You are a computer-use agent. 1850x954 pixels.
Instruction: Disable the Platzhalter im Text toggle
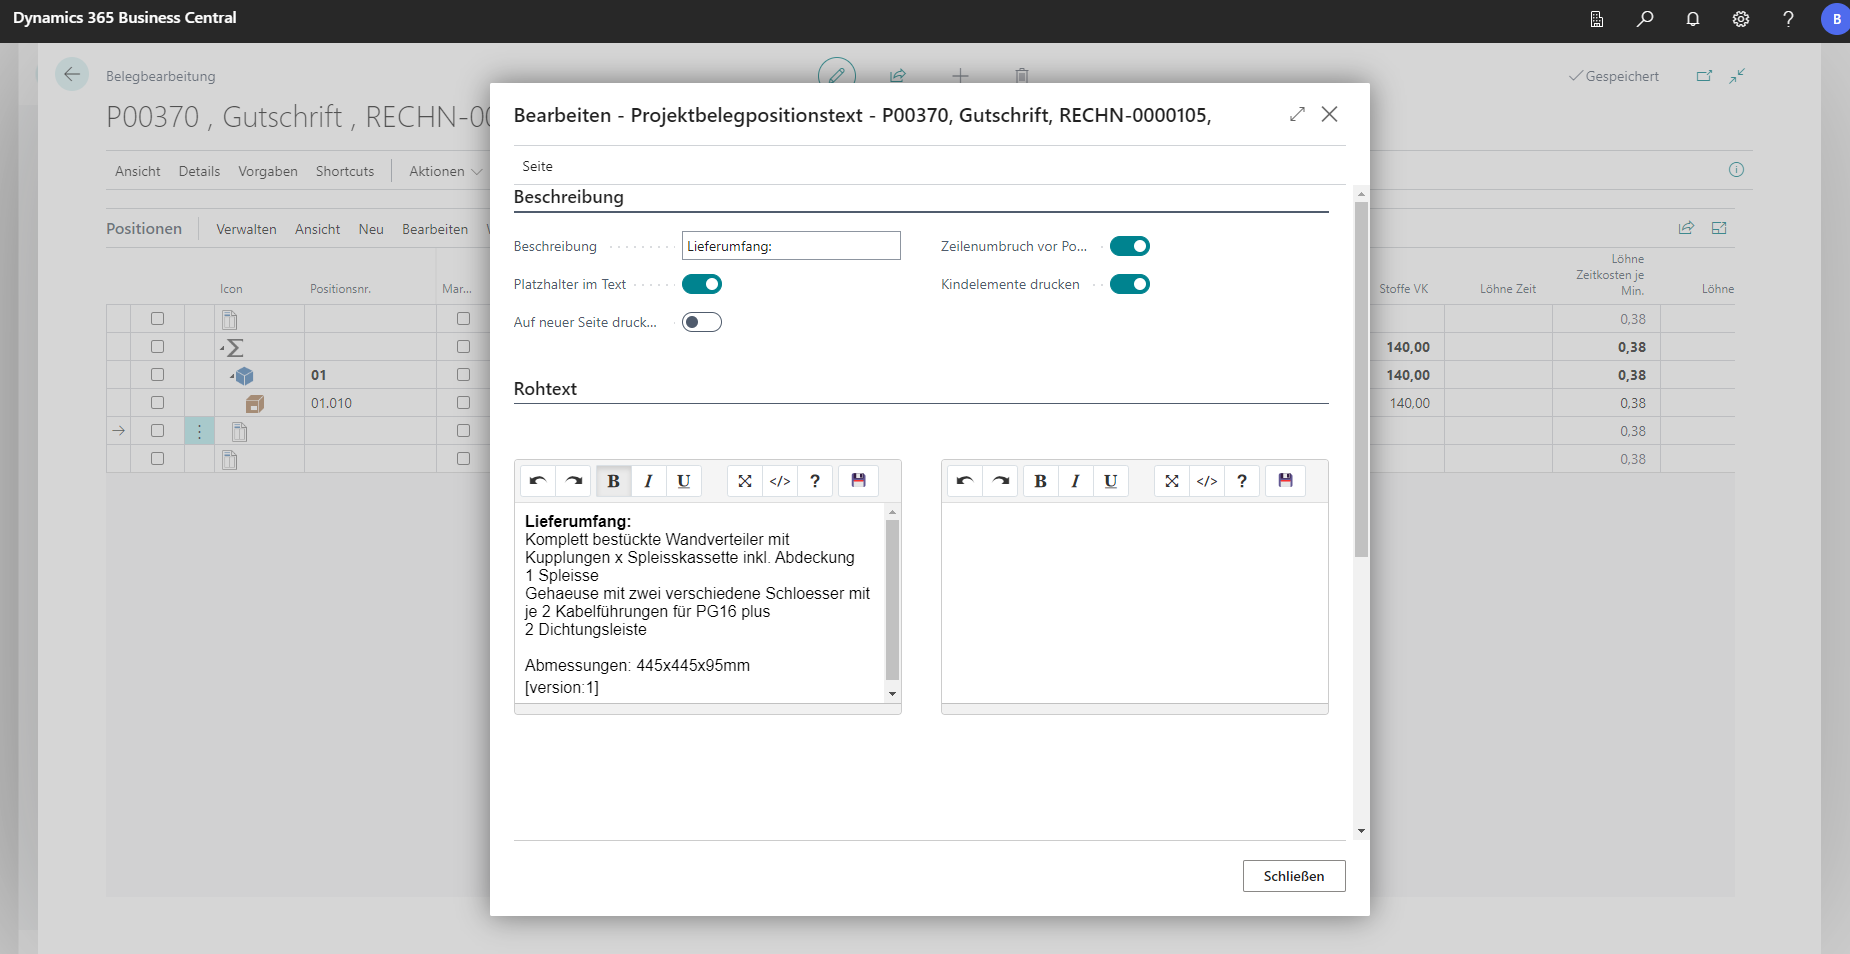702,285
